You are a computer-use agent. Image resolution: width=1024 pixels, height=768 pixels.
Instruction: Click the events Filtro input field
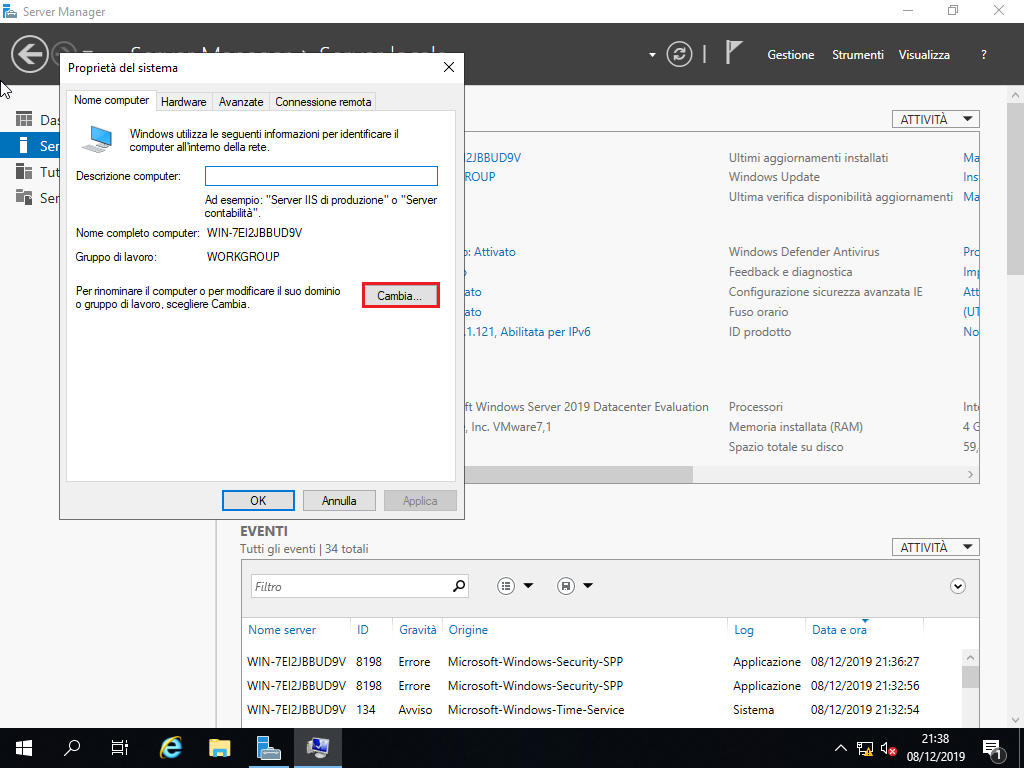pyautogui.click(x=350, y=586)
